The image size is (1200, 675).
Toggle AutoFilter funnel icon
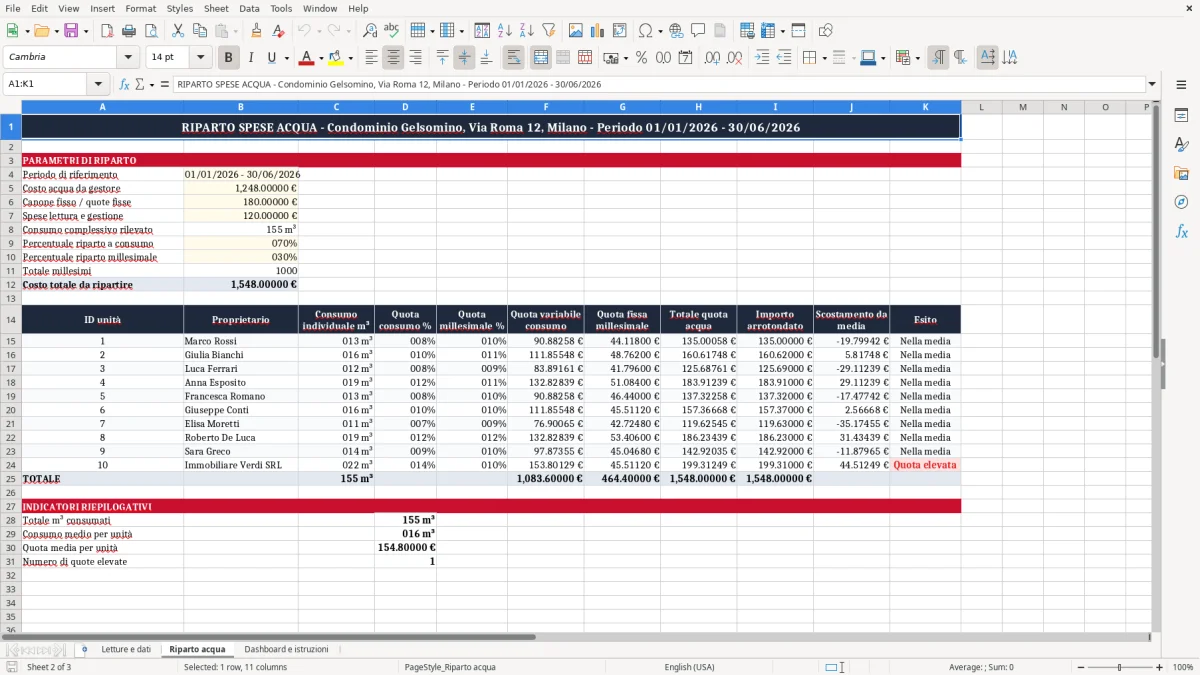(548, 31)
